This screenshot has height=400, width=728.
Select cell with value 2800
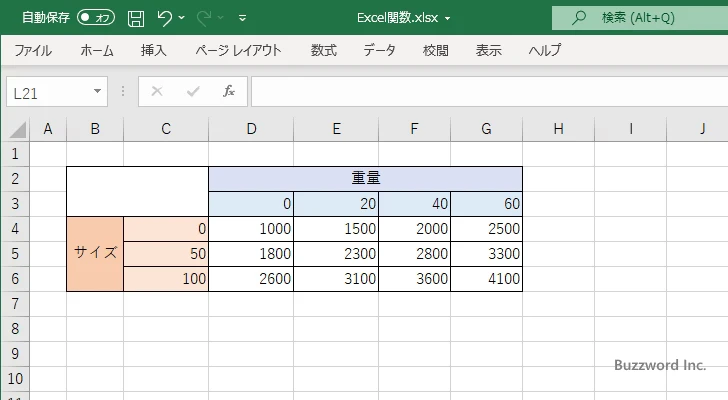click(x=414, y=254)
